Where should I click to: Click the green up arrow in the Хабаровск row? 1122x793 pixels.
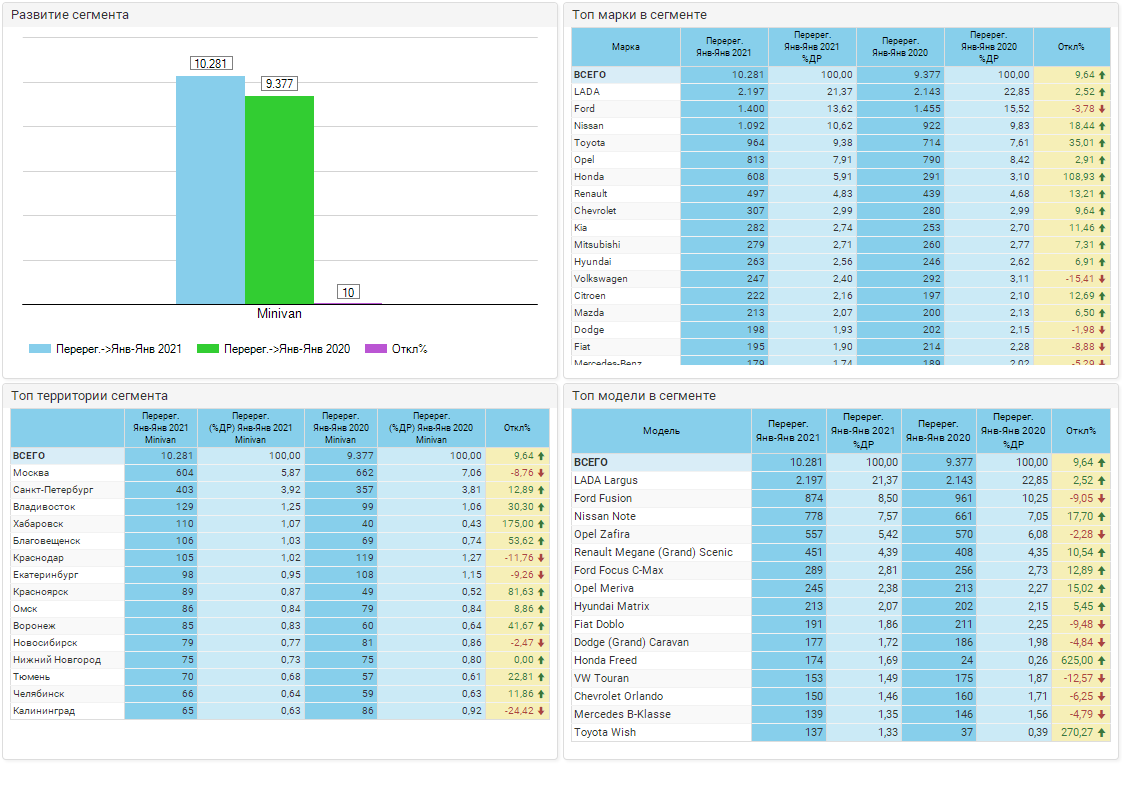click(541, 524)
